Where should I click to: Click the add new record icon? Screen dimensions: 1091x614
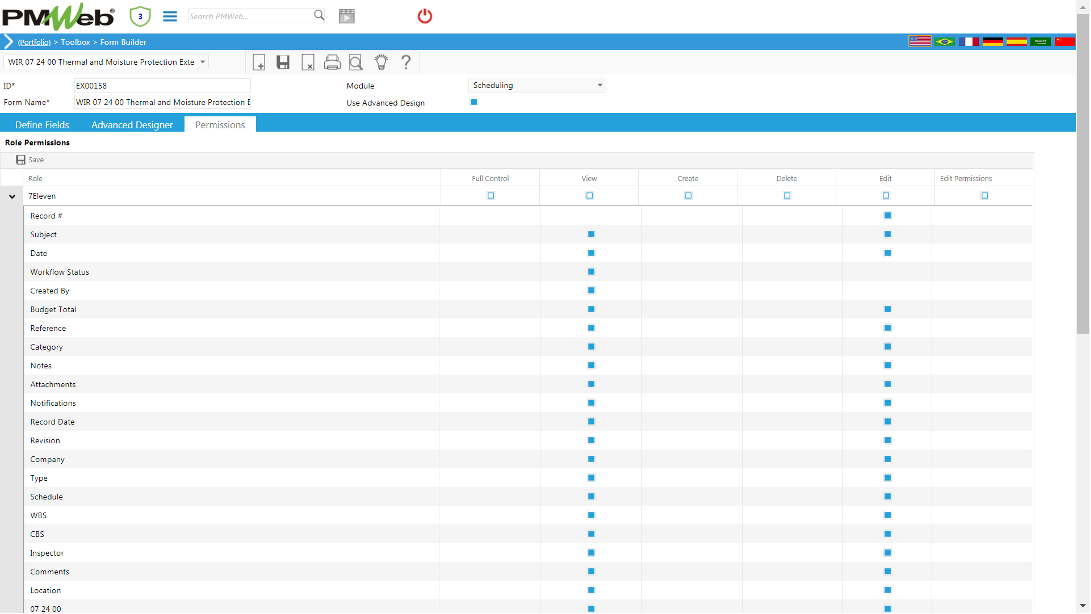pyautogui.click(x=258, y=63)
